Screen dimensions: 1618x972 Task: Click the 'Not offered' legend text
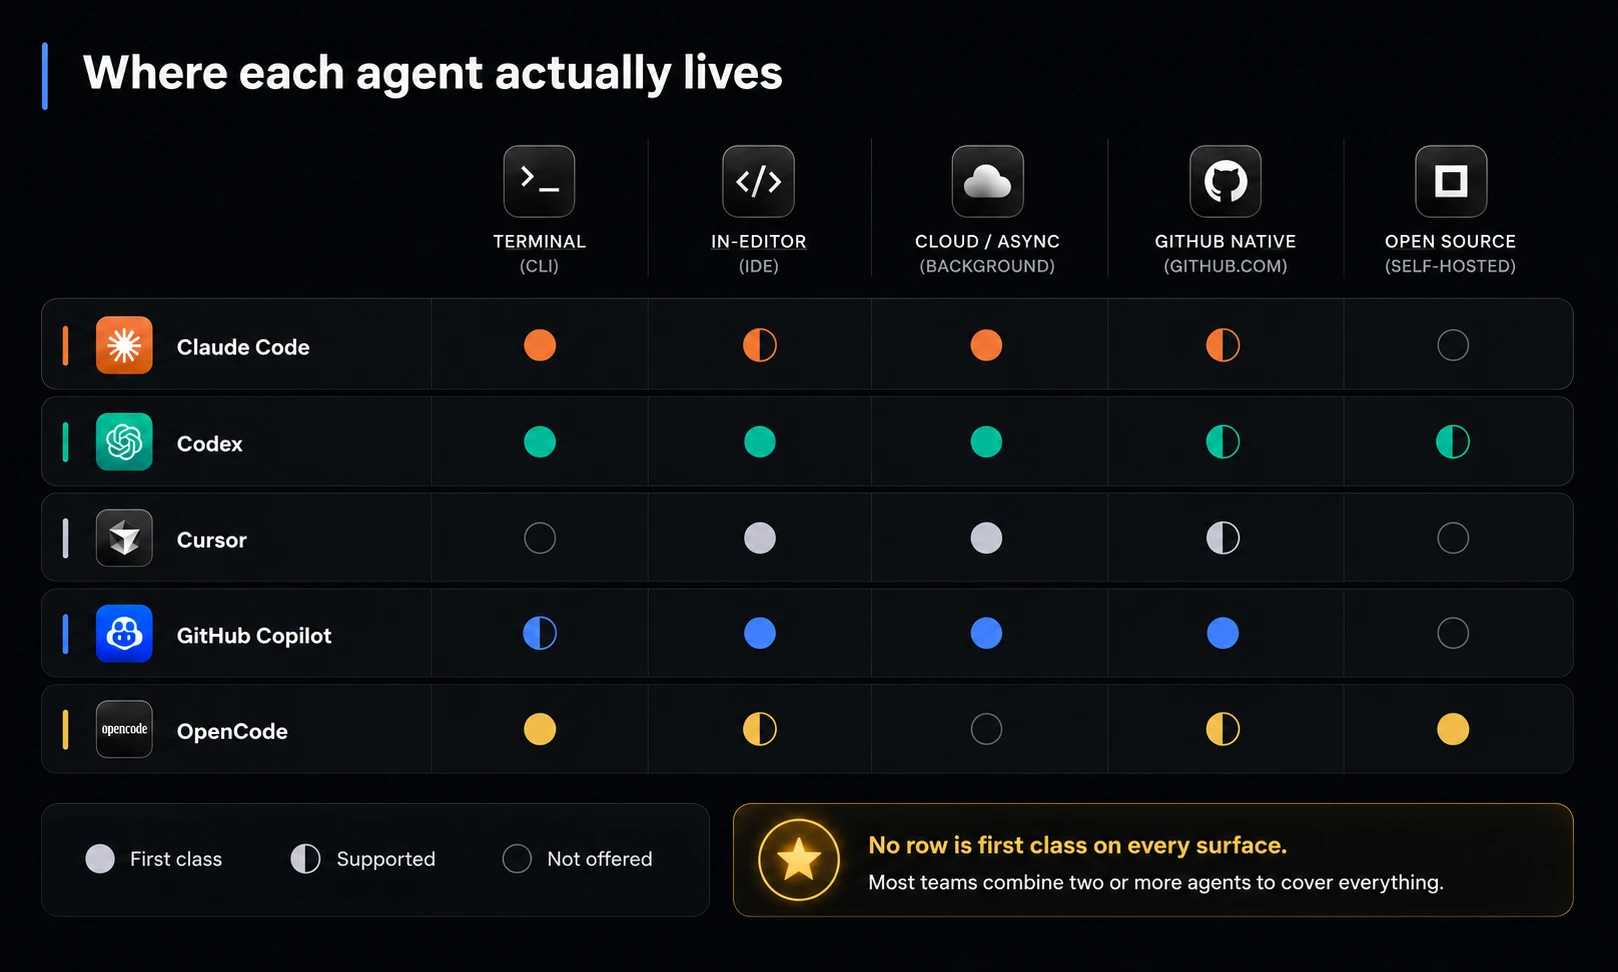(x=600, y=859)
